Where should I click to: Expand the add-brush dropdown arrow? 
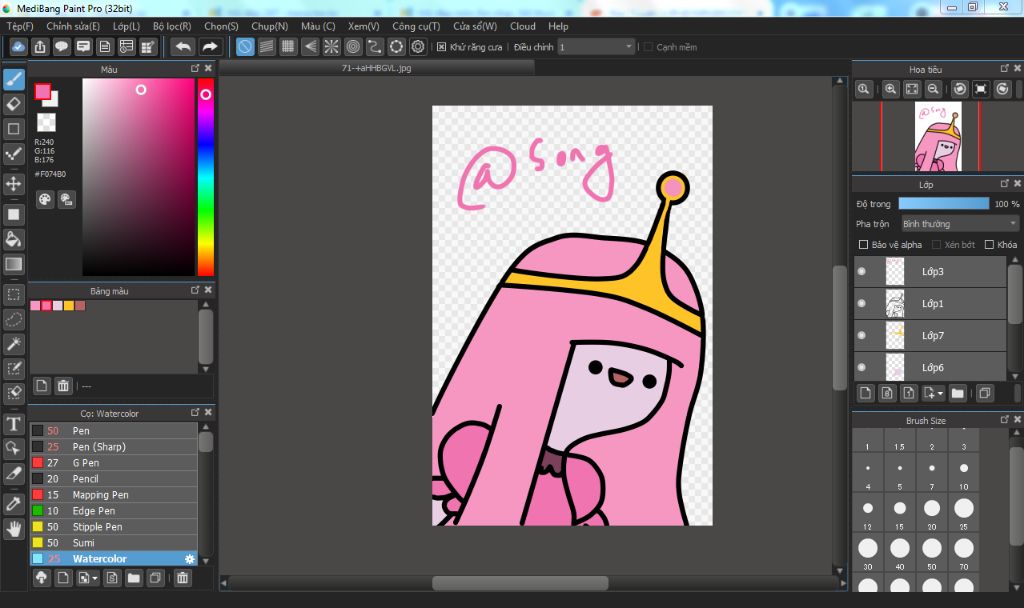95,579
